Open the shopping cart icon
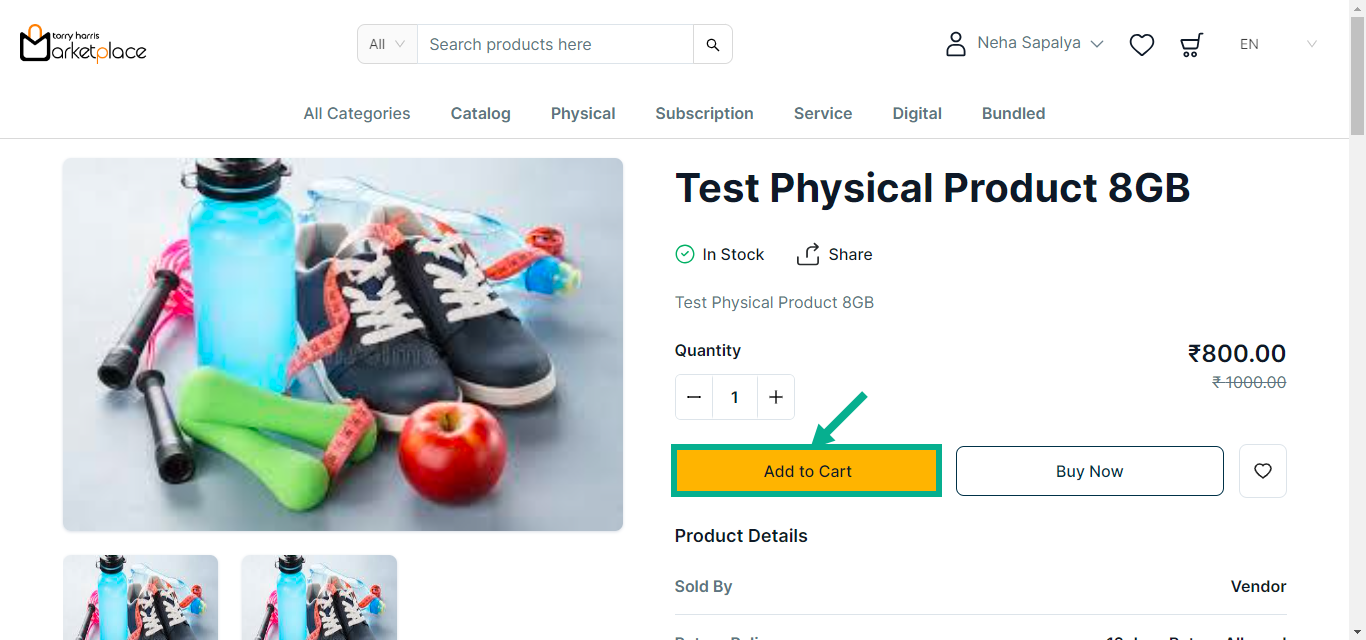Viewport: 1366px width, 640px height. tap(1191, 44)
